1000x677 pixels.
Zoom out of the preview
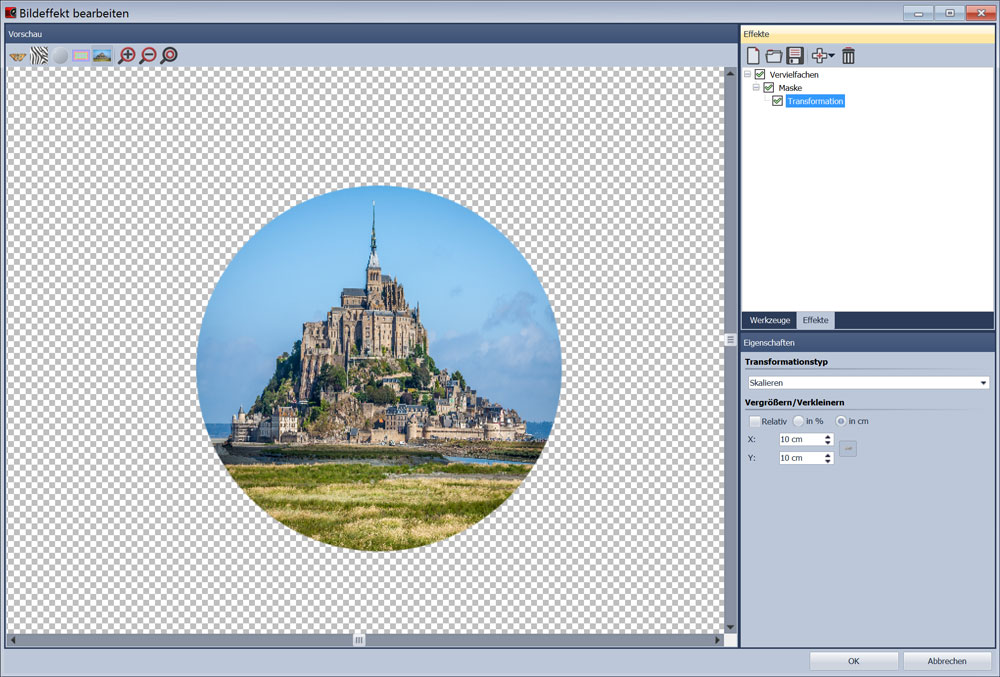click(x=148, y=56)
